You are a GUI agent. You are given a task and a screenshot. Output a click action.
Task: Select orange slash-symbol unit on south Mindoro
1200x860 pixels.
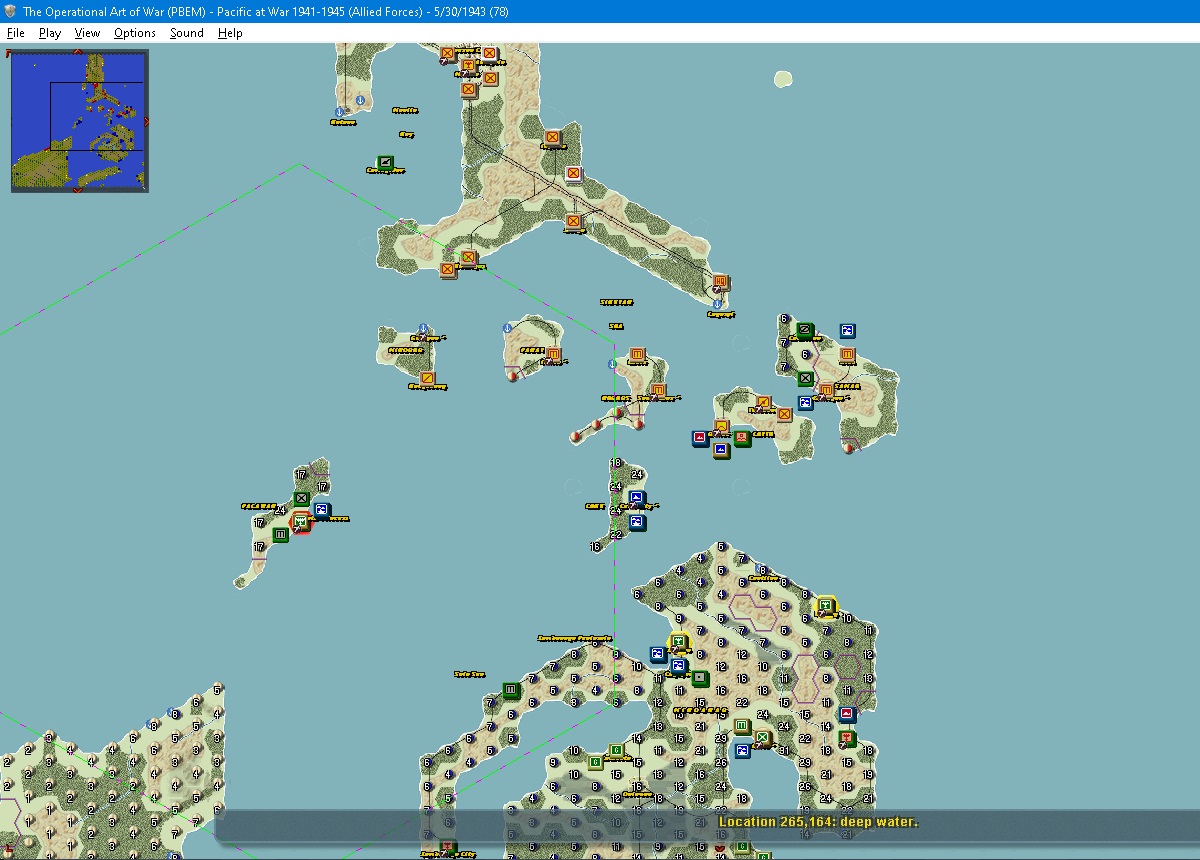click(428, 379)
